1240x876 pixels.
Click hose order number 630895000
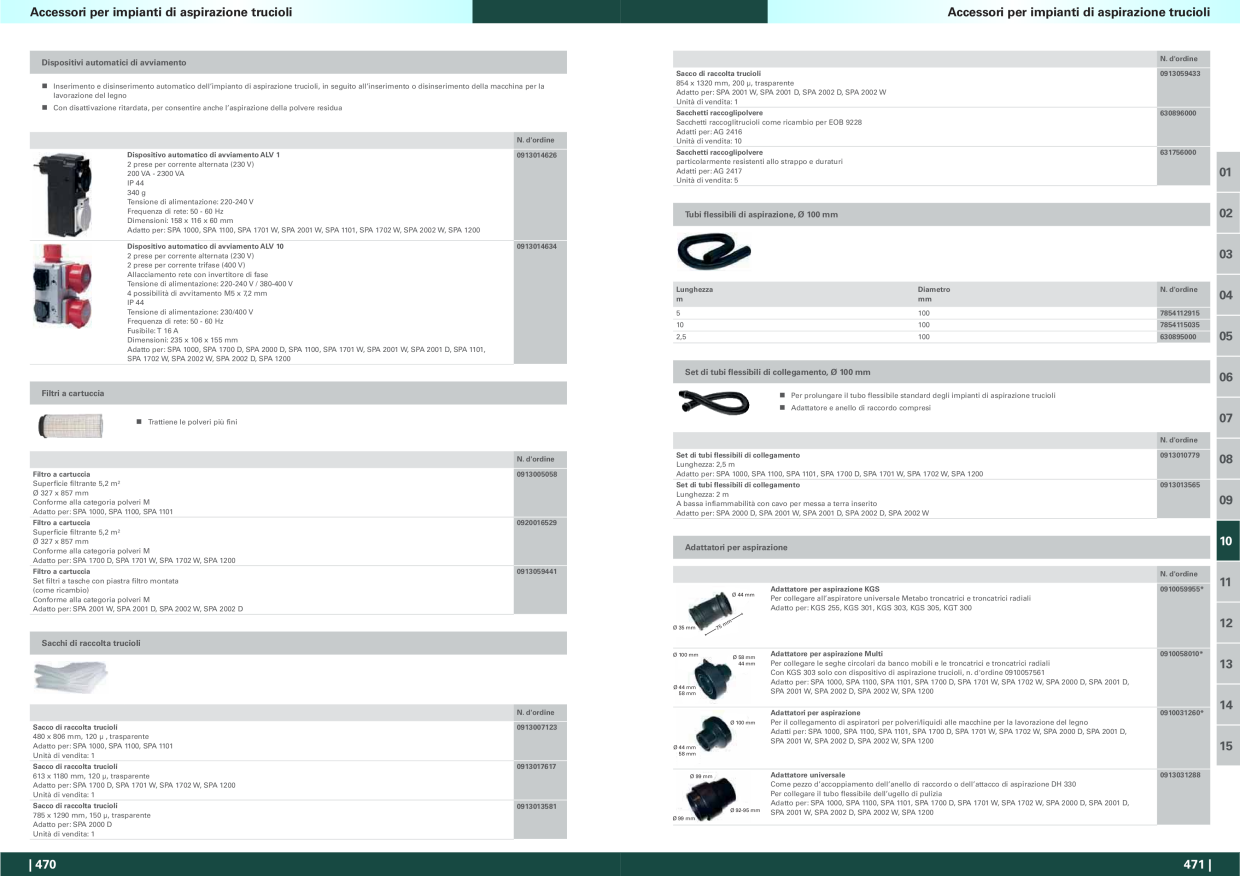pos(1178,337)
